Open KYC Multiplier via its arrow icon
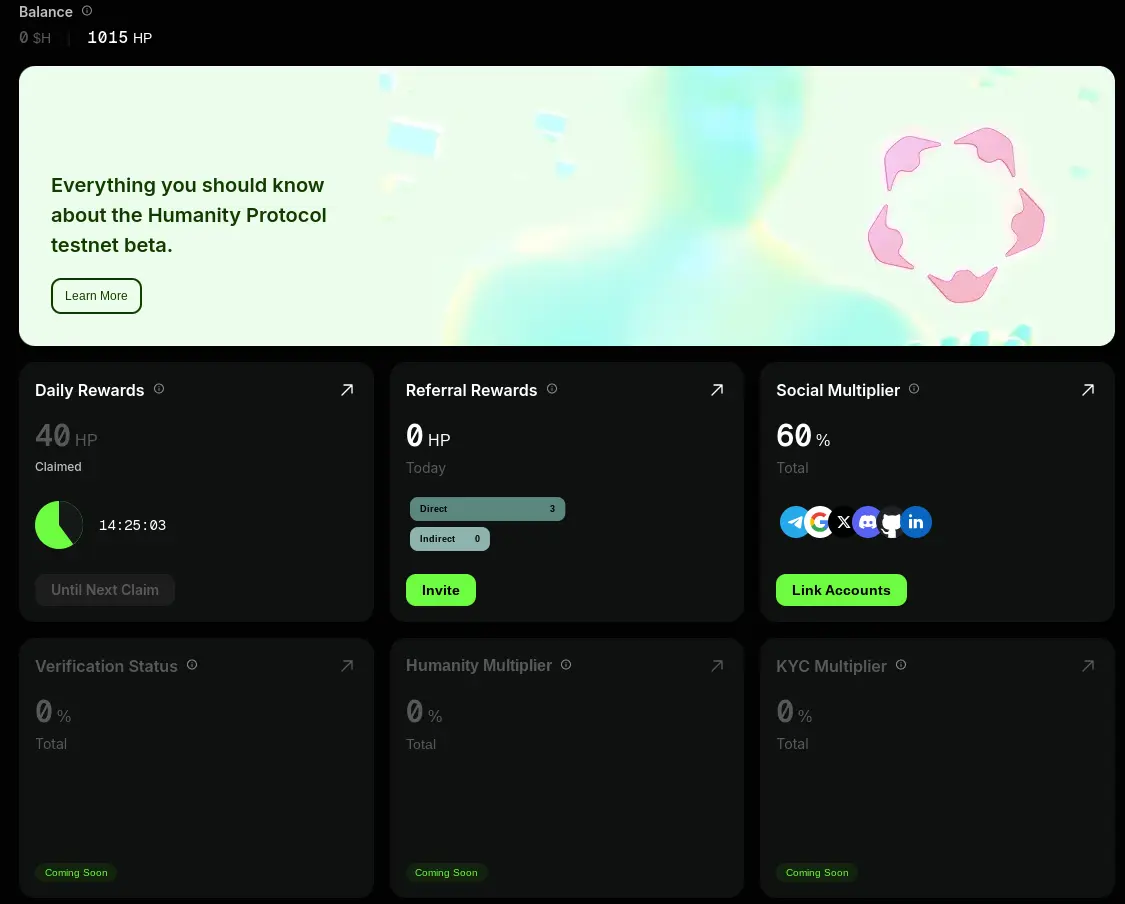 point(1088,666)
